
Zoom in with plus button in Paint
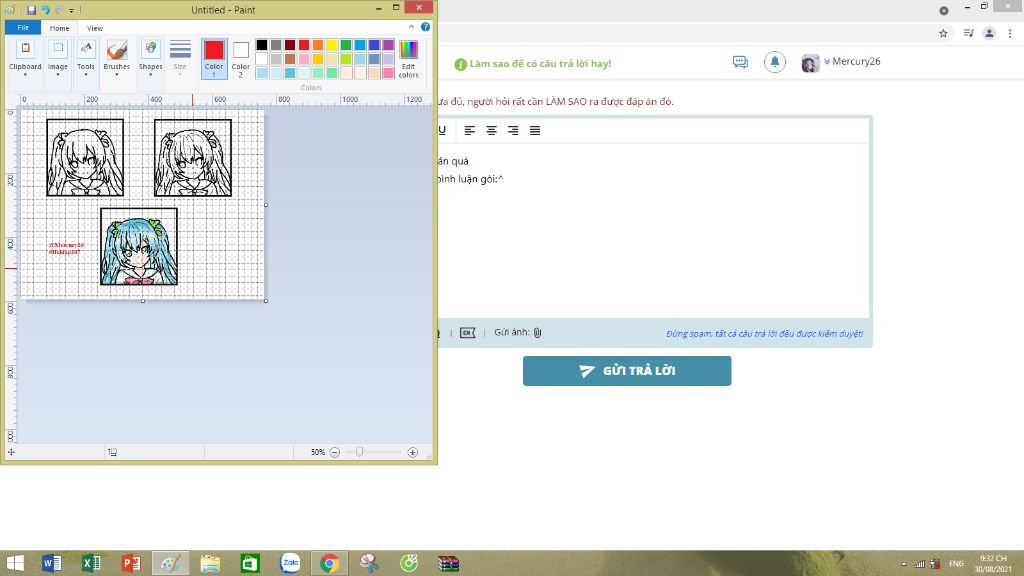pos(413,452)
